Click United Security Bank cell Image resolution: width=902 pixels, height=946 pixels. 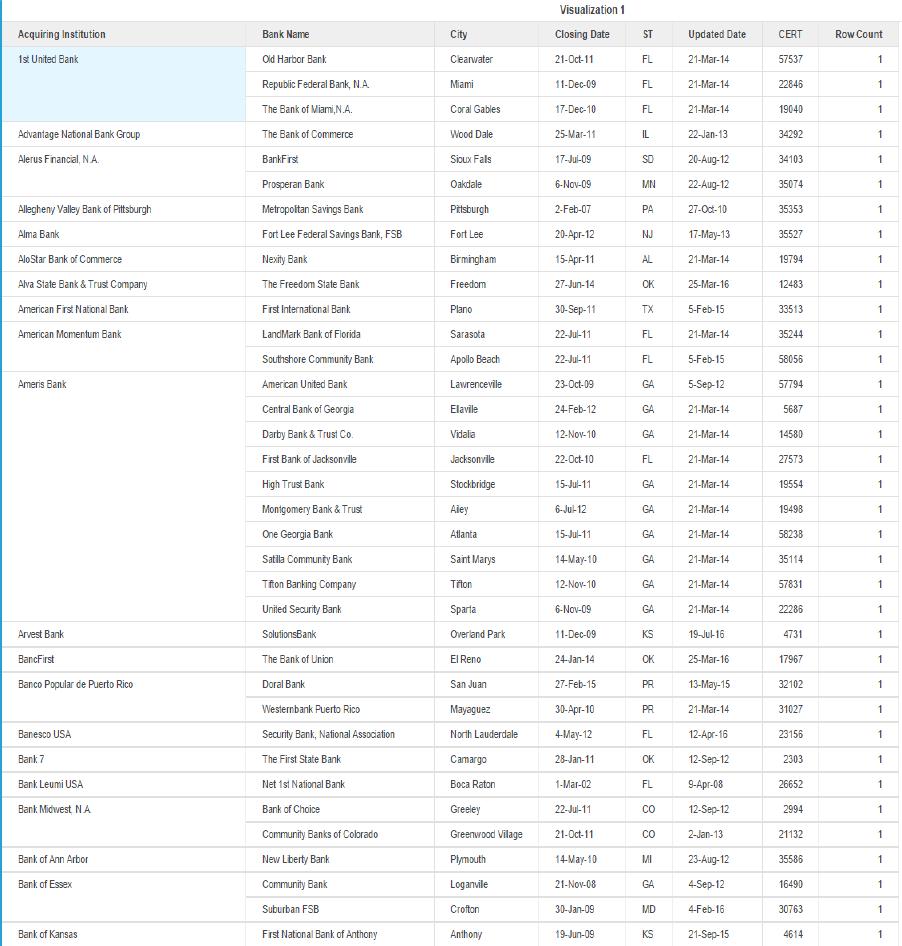coord(340,609)
